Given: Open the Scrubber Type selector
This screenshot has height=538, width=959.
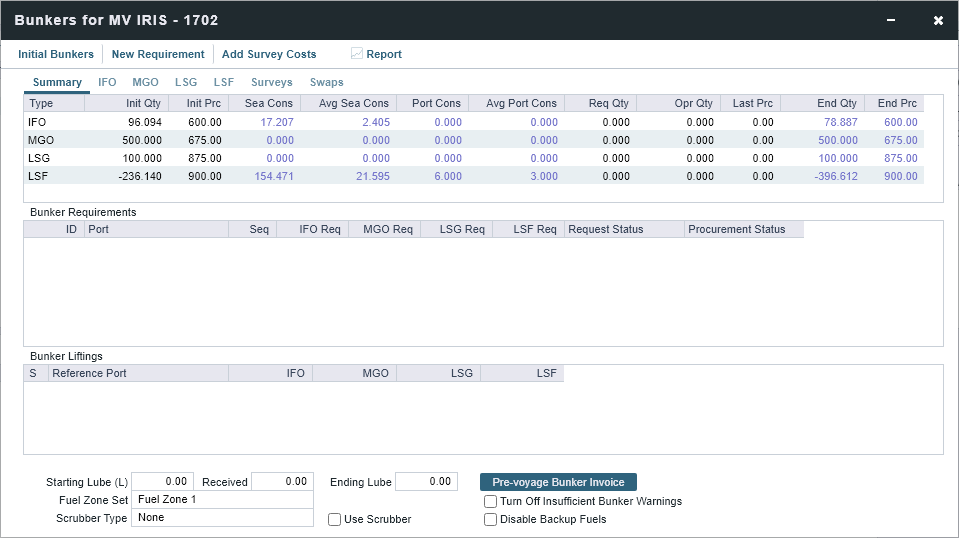Looking at the screenshot, I should tap(223, 517).
